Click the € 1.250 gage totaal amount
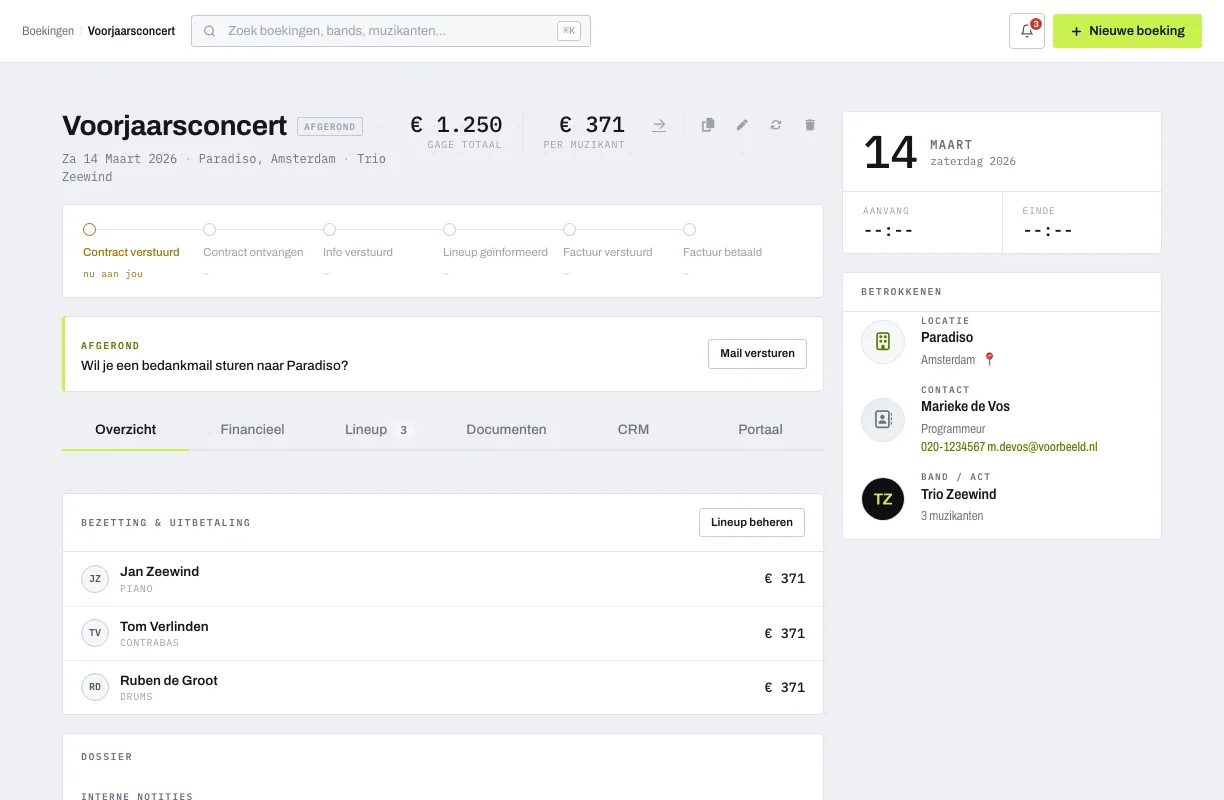Screen dimensions: 1224x800 coord(456,125)
